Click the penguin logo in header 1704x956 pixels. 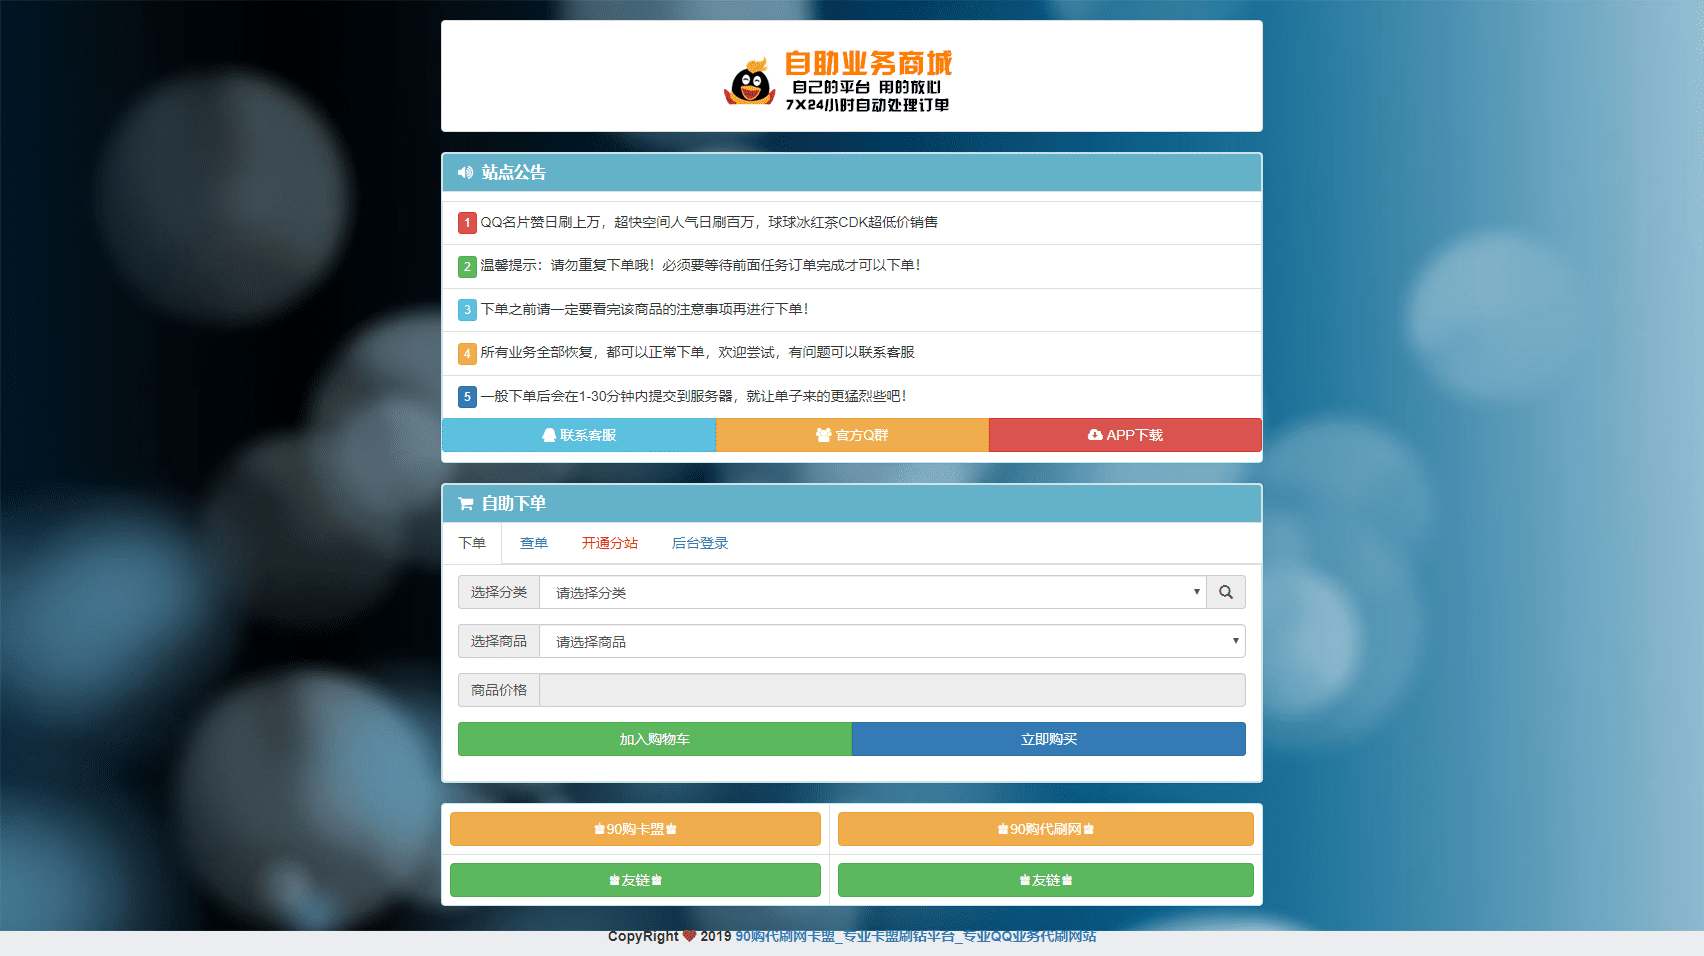749,82
